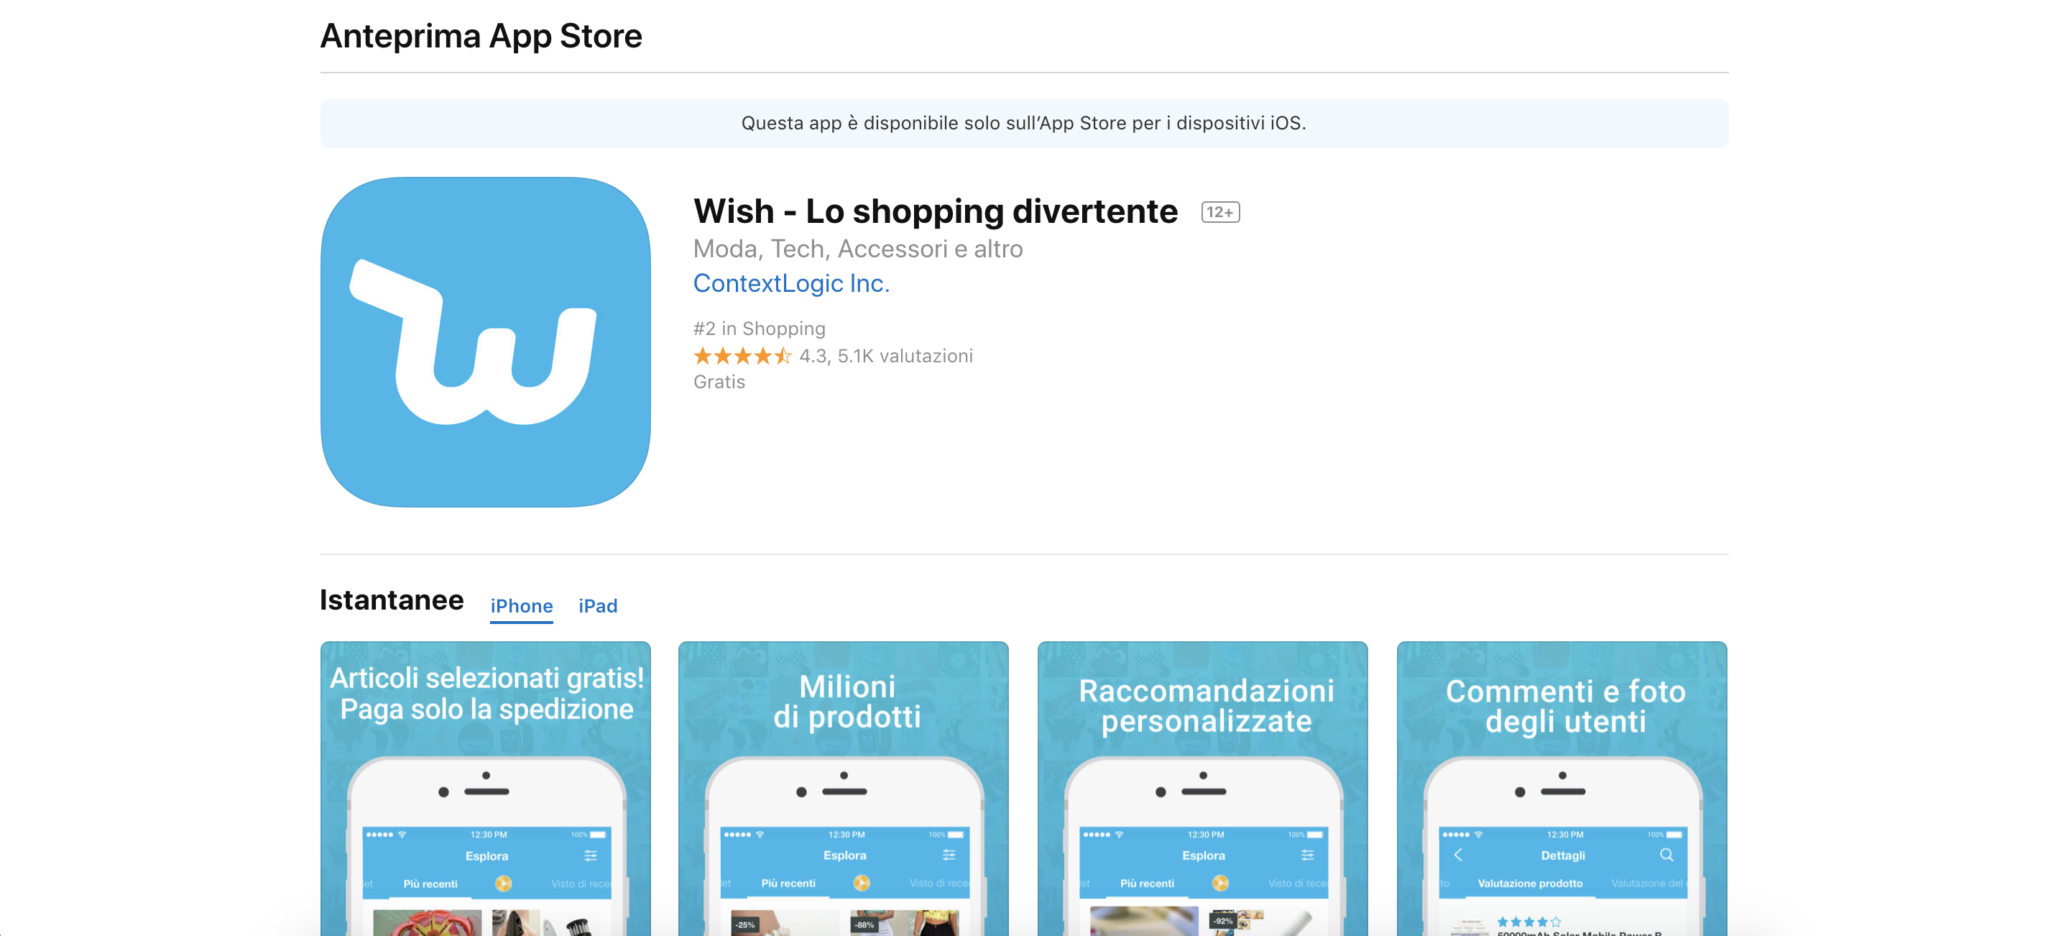Click the 12+ age rating badge
Screen dimensions: 2048x936
1220,212
